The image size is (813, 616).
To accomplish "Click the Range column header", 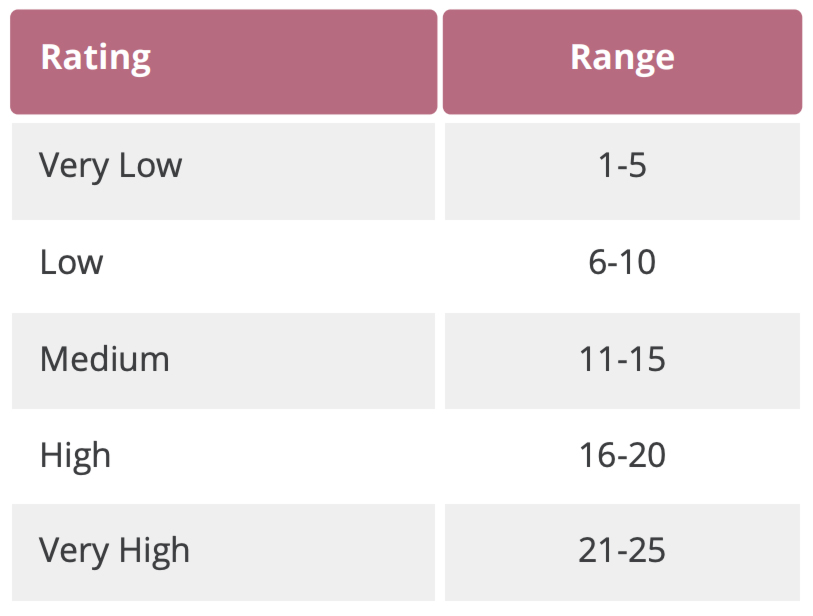I will tap(622, 62).
